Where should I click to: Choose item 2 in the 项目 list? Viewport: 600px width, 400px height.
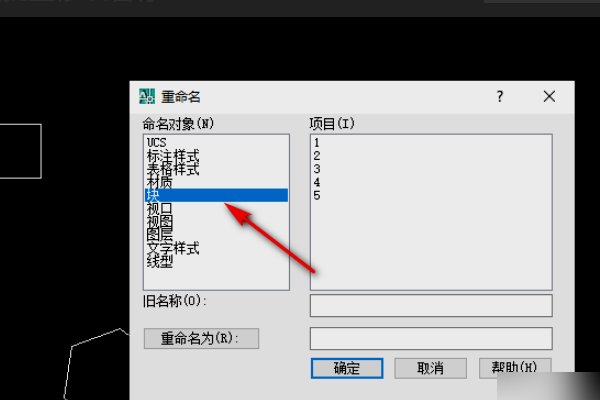[316, 156]
